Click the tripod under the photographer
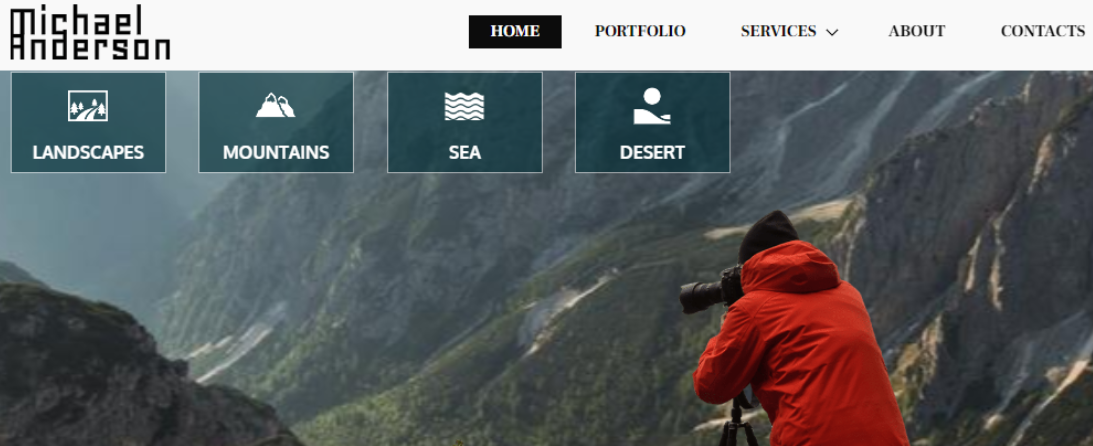The height and width of the screenshot is (446, 1093). [738, 421]
